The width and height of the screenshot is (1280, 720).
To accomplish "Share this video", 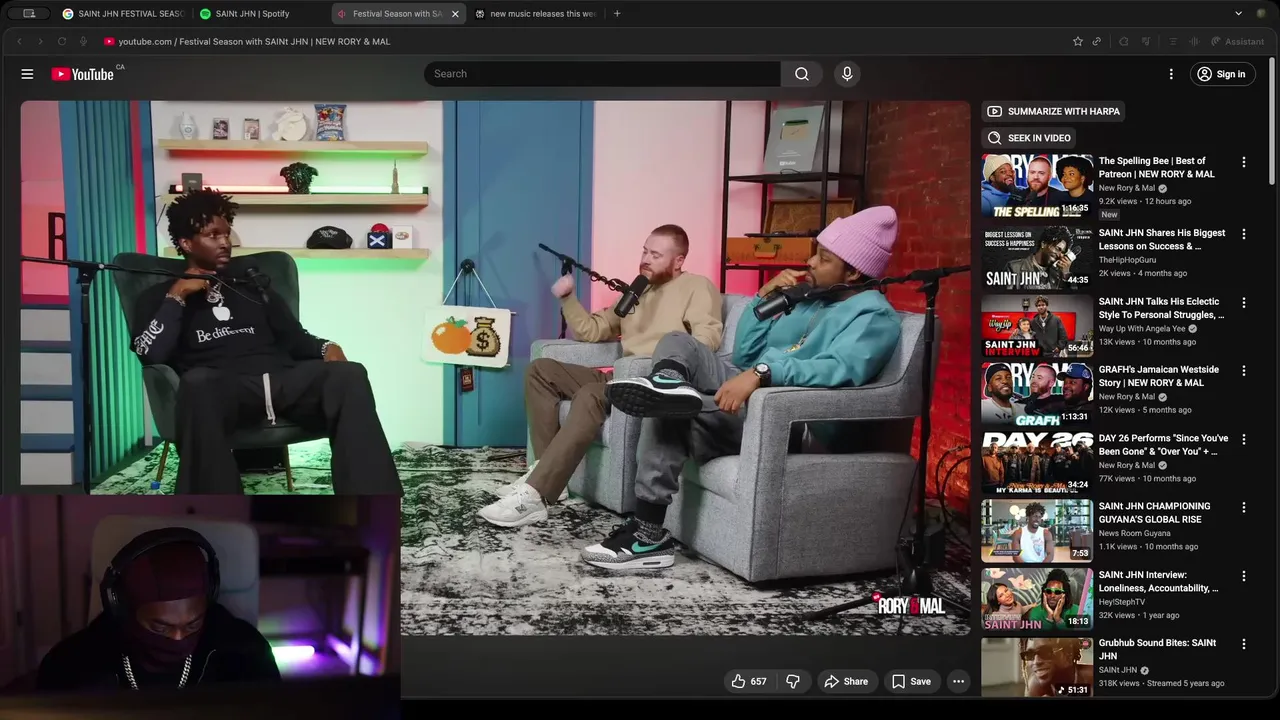I will (846, 681).
